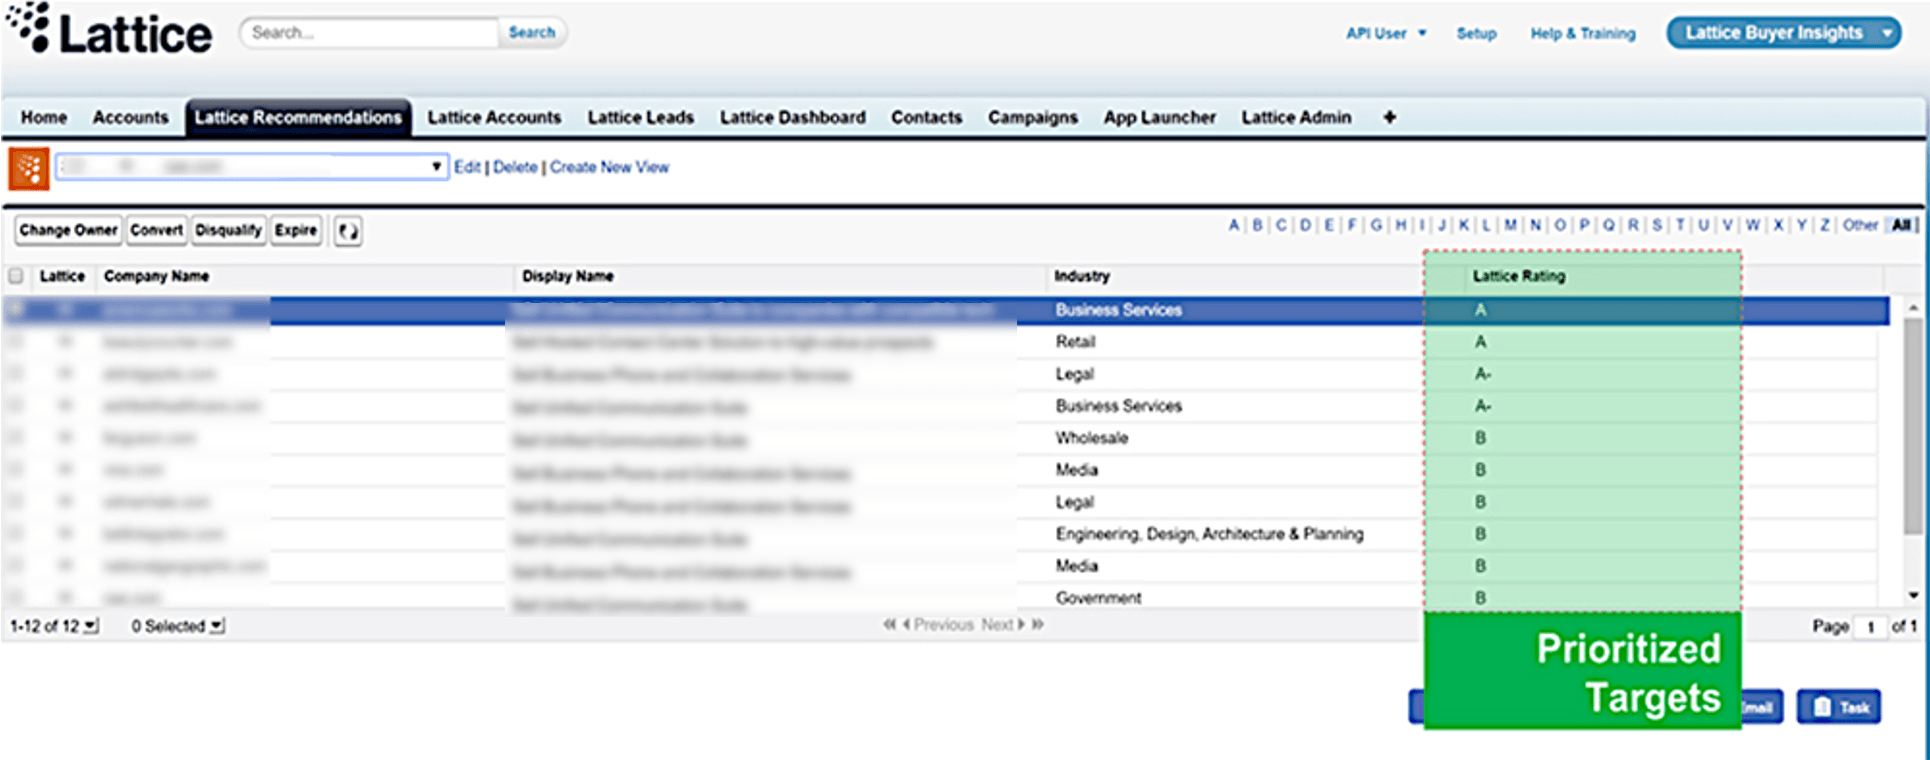Select the Government industry cell

click(x=1098, y=598)
